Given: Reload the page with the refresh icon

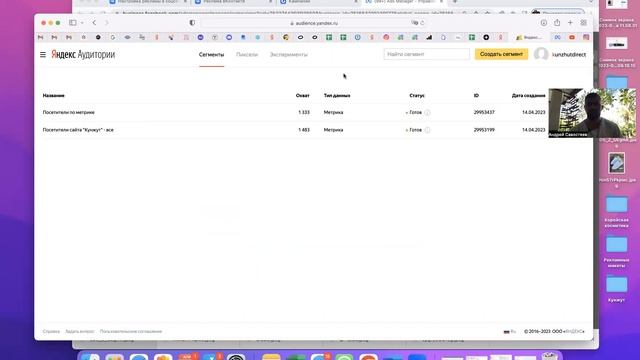Looking at the screenshot, I should tap(422, 23).
